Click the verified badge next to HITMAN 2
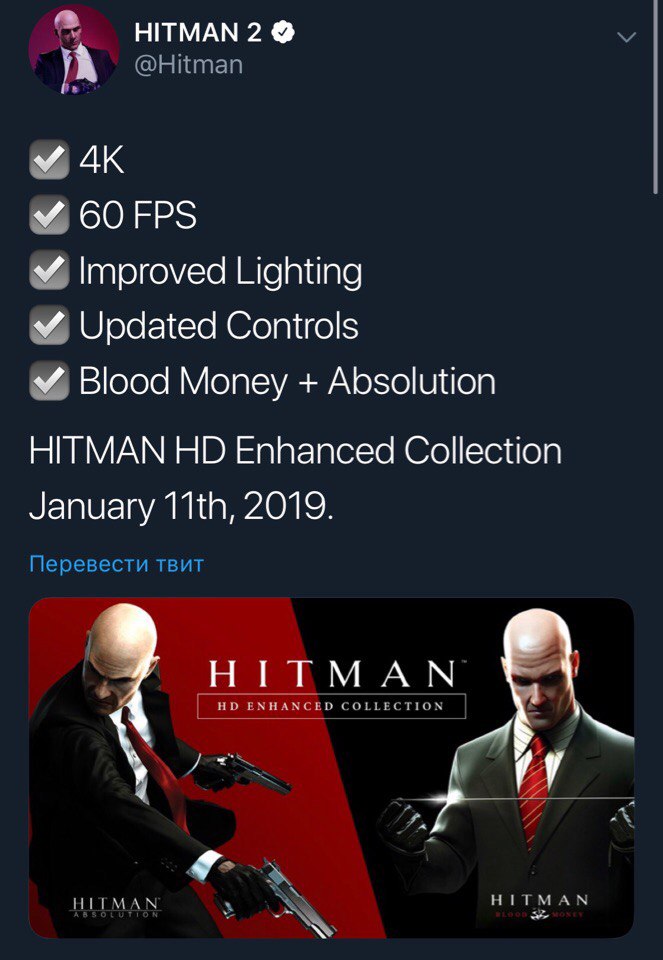663x960 pixels. coord(282,32)
